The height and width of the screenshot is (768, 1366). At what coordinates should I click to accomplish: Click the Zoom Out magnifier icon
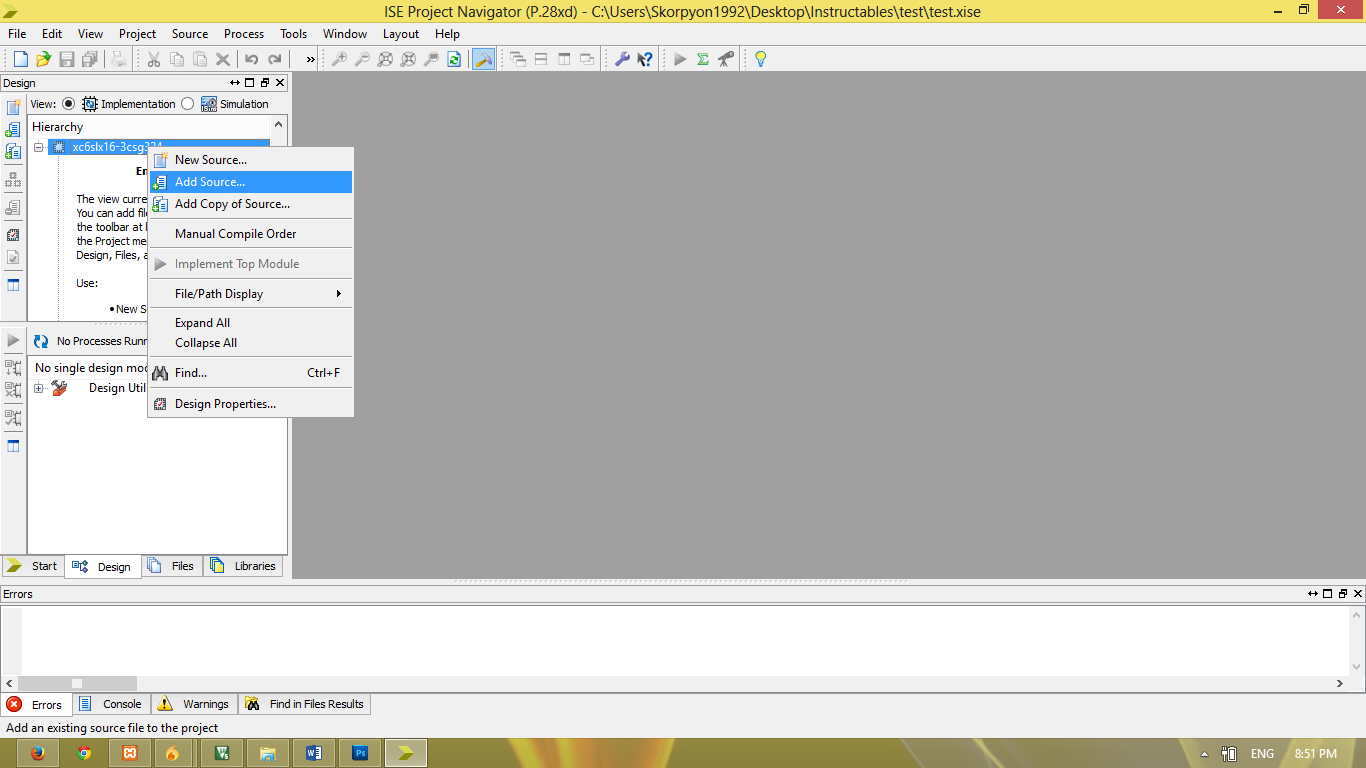(362, 59)
